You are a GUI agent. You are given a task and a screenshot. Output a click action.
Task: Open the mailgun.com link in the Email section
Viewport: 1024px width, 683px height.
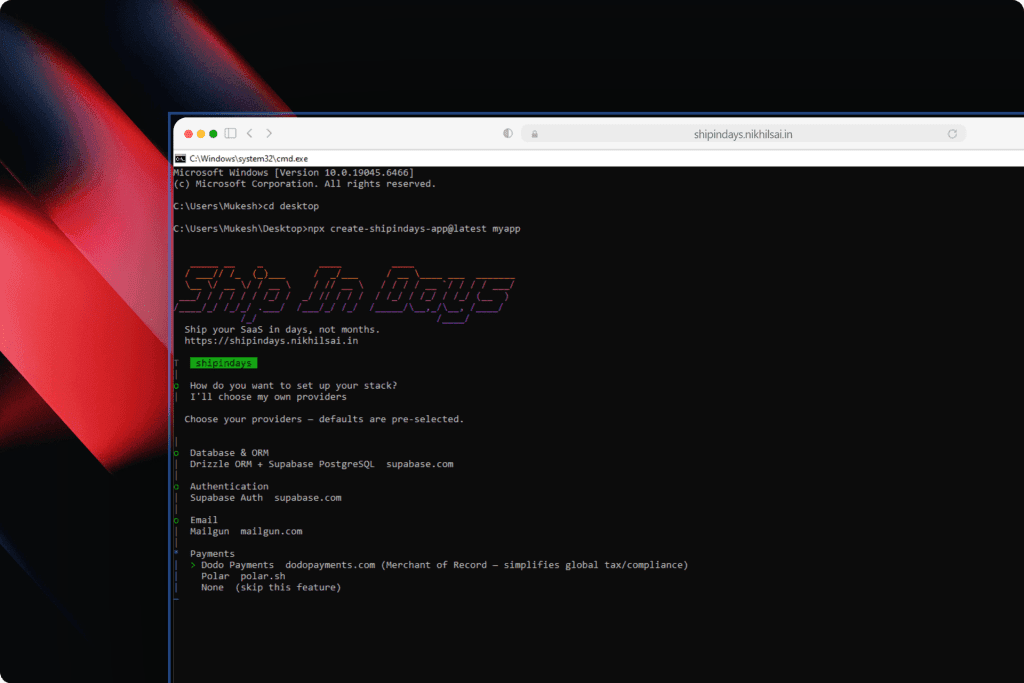point(271,531)
